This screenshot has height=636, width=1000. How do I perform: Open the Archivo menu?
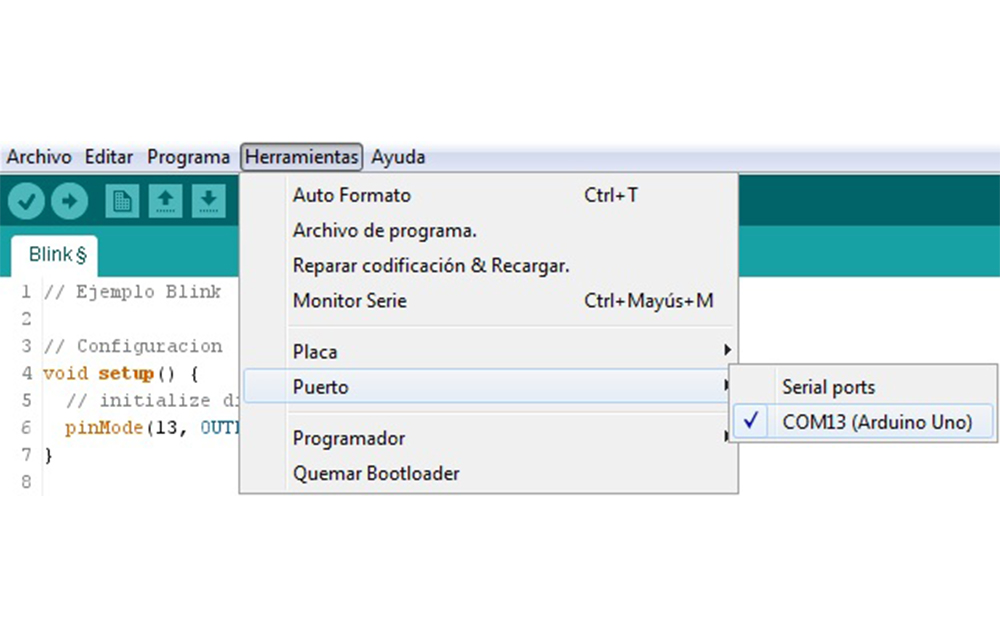39,157
